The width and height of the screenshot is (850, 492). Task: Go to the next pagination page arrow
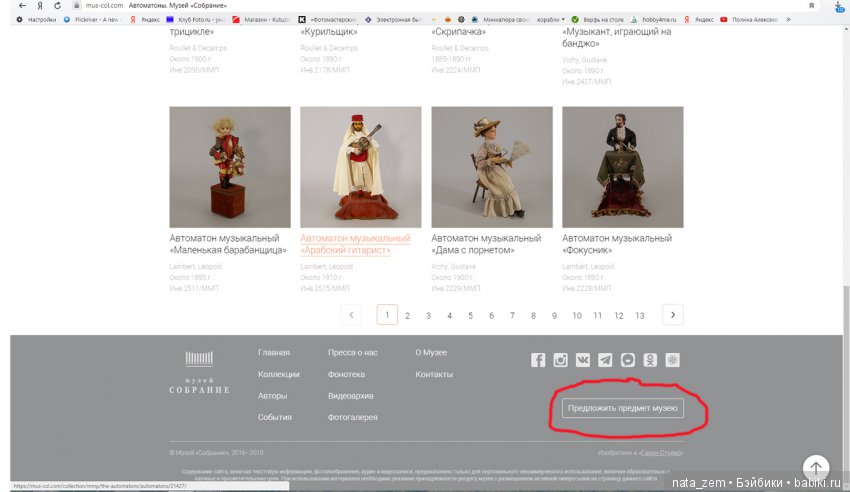(673, 315)
